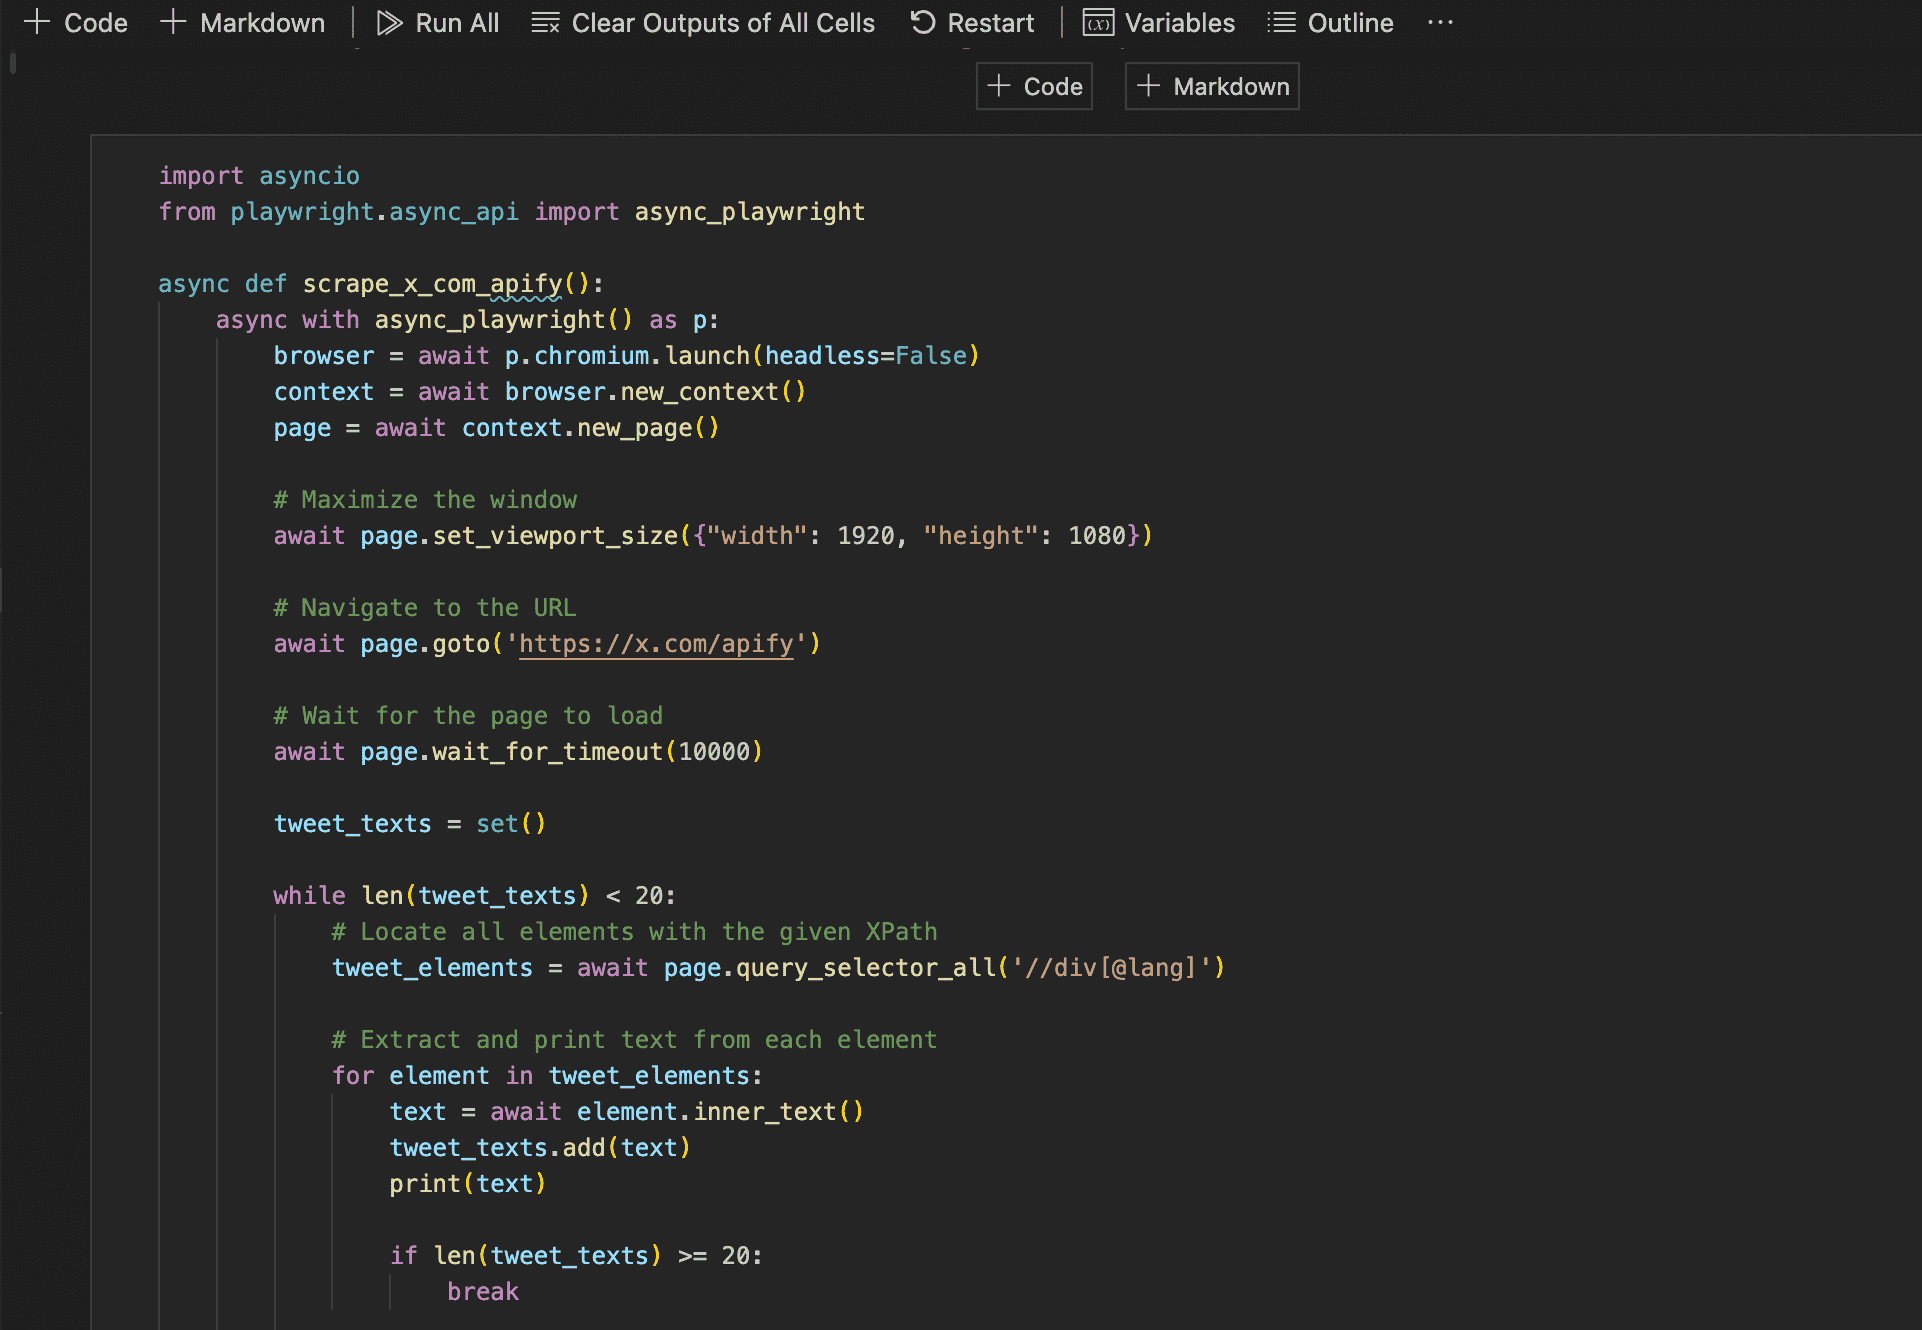This screenshot has width=1922, height=1330.
Task: Place cursor on the tweet_texts variable
Action: click(x=352, y=823)
